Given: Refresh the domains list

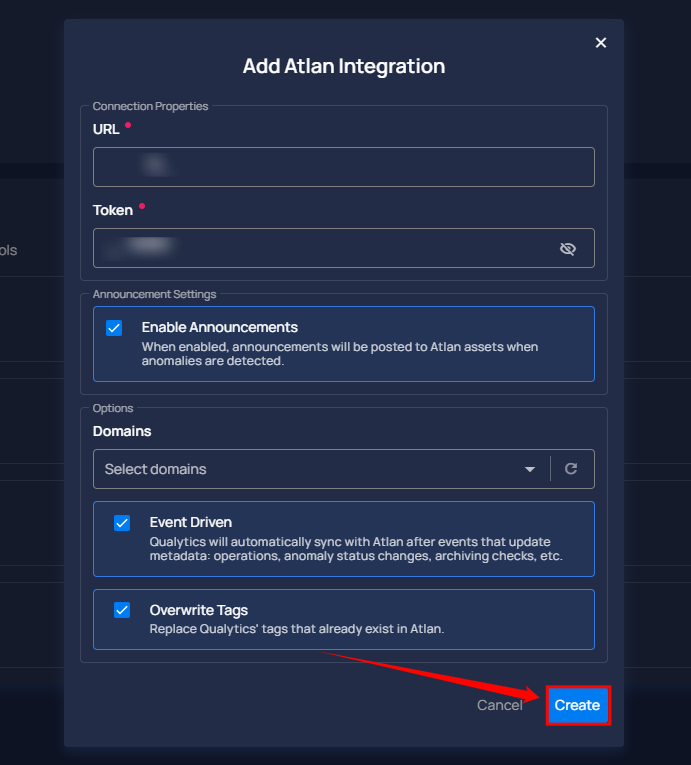Looking at the screenshot, I should pyautogui.click(x=571, y=469).
